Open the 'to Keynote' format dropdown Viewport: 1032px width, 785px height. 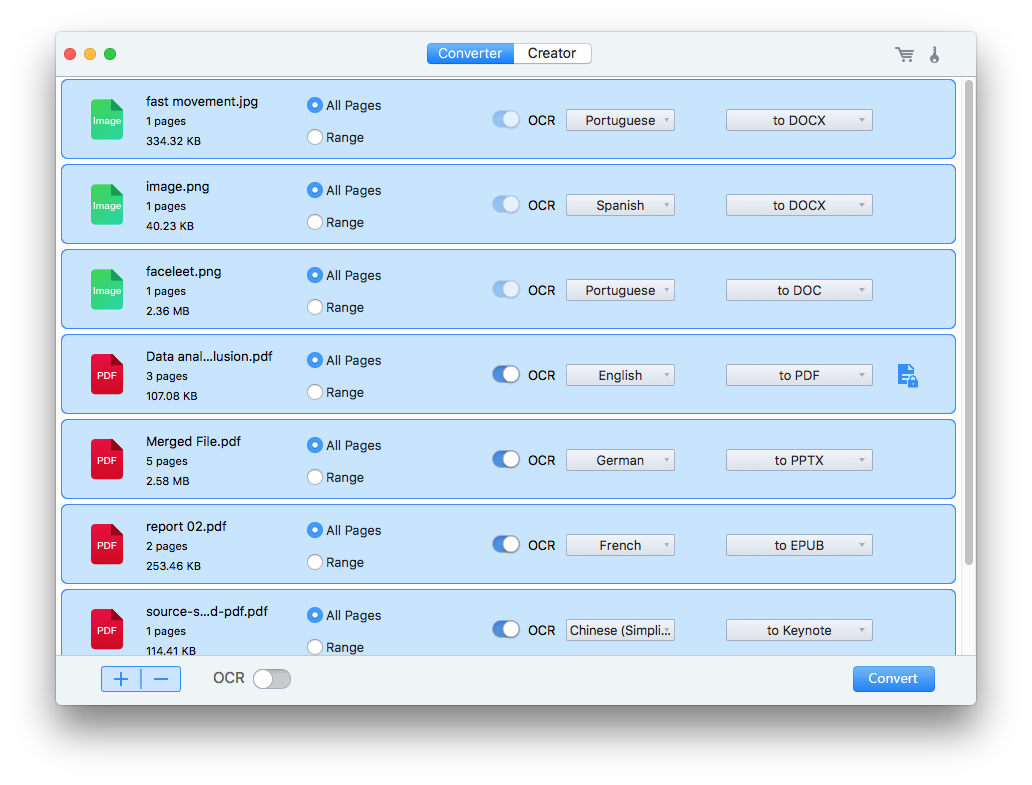pyautogui.click(x=799, y=630)
